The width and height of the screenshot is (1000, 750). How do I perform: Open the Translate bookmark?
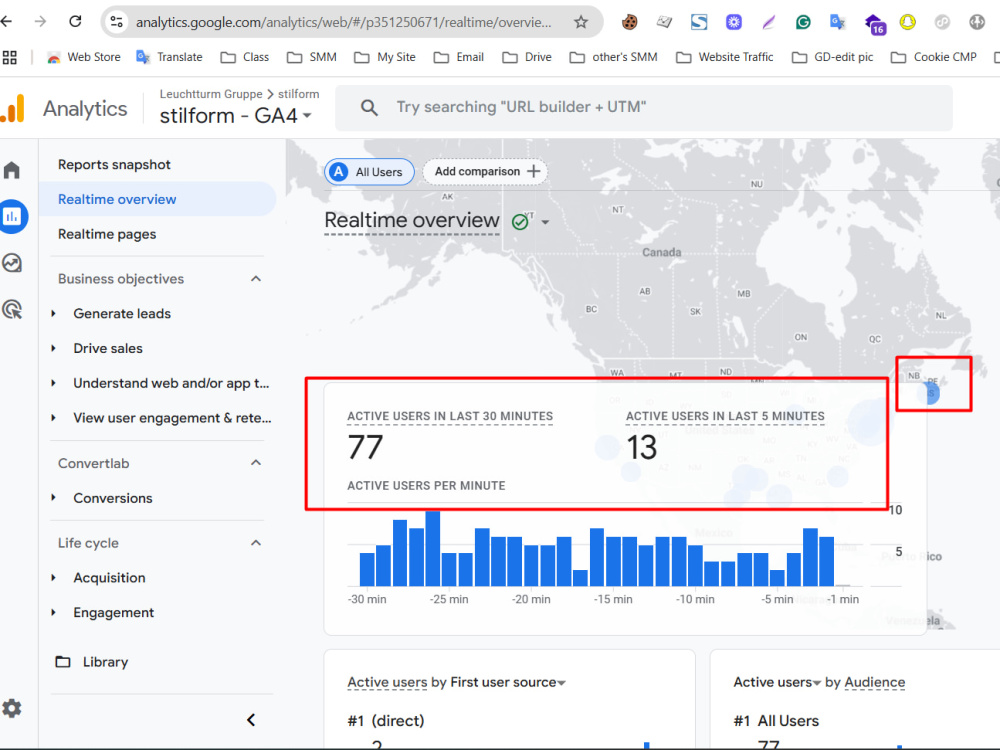coord(170,57)
